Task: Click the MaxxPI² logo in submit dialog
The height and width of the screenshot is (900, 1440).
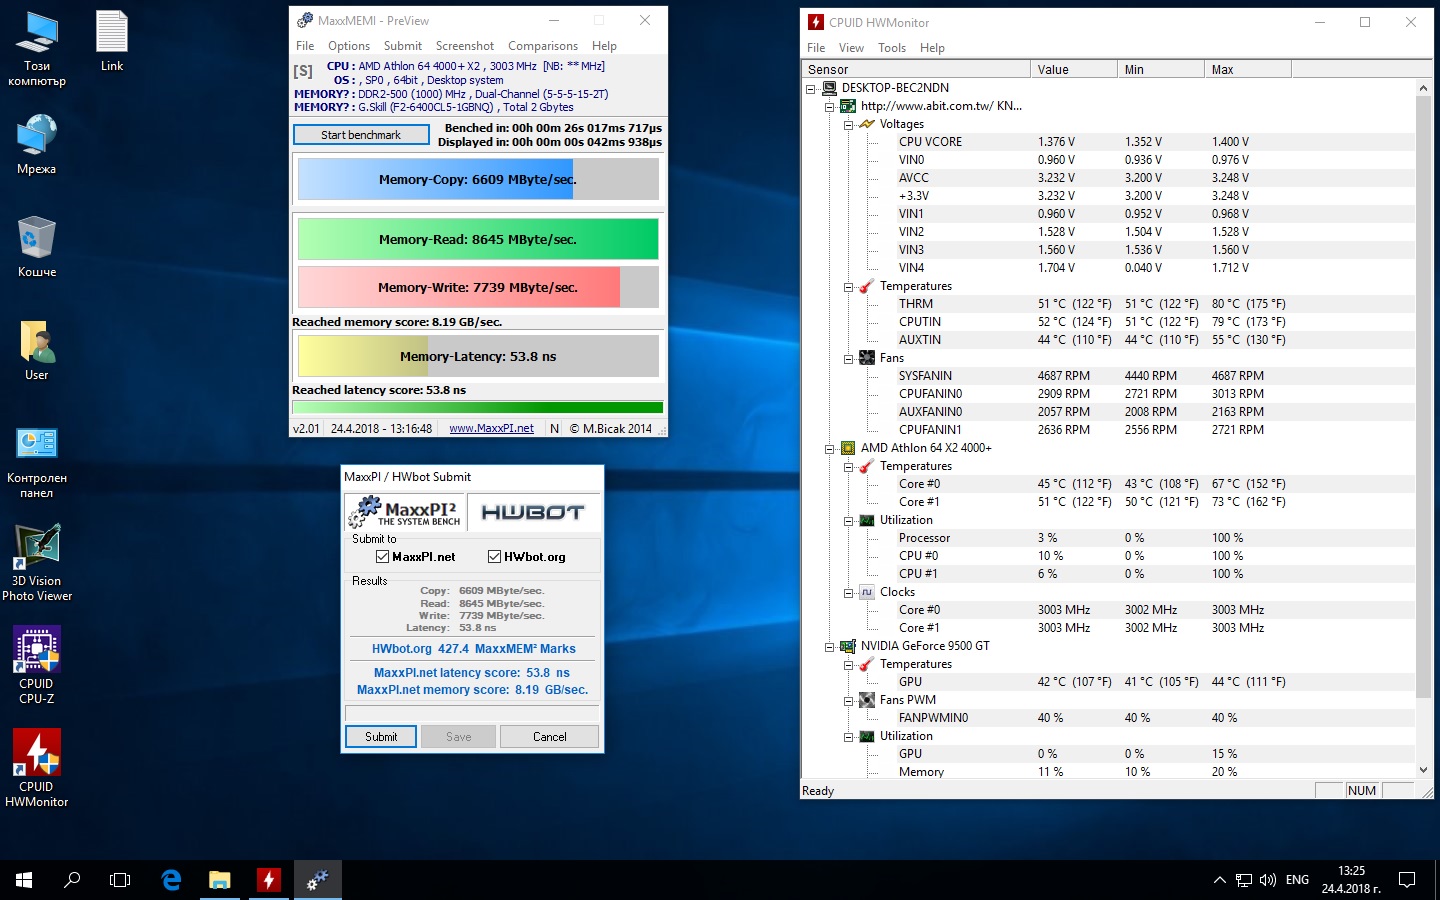Action: tap(405, 512)
